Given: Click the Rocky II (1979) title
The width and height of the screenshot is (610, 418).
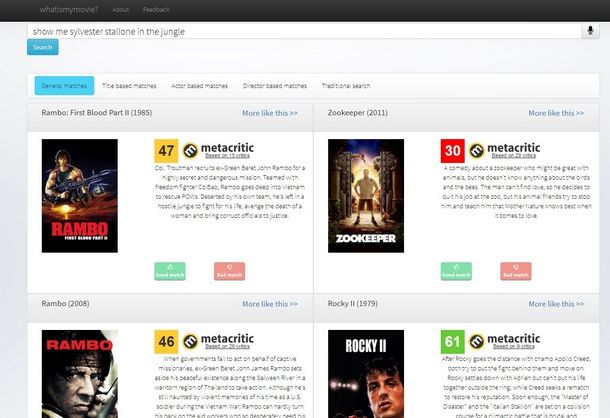Looking at the screenshot, I should [353, 304].
